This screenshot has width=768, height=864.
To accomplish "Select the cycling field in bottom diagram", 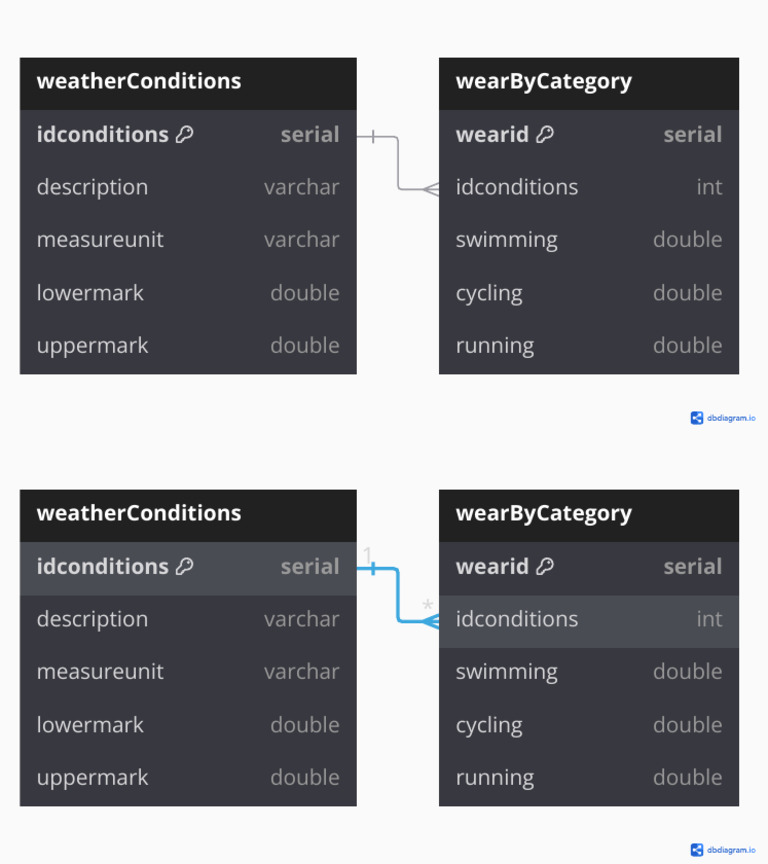I will pyautogui.click(x=589, y=725).
